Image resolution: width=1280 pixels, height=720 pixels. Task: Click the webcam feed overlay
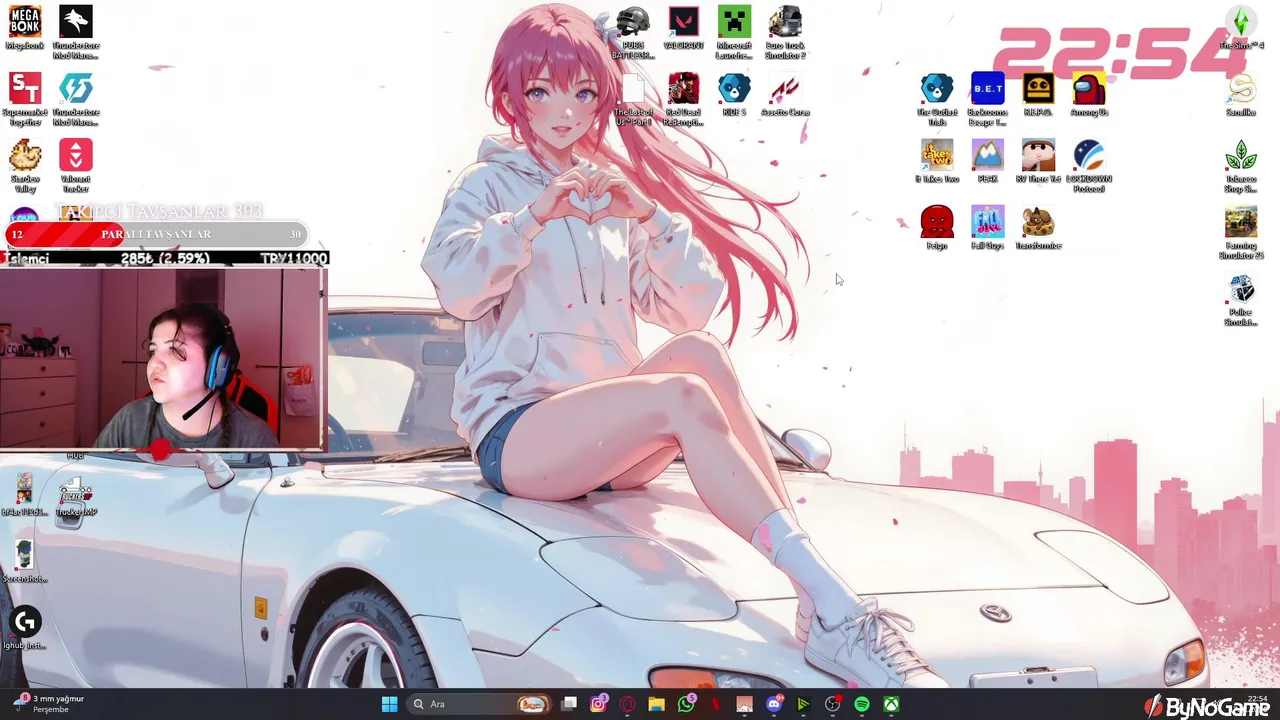point(163,358)
